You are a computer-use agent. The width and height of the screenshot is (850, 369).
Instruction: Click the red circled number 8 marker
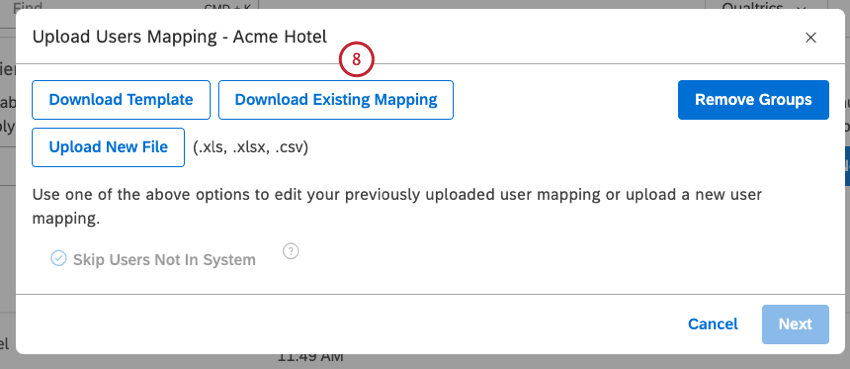click(x=356, y=60)
